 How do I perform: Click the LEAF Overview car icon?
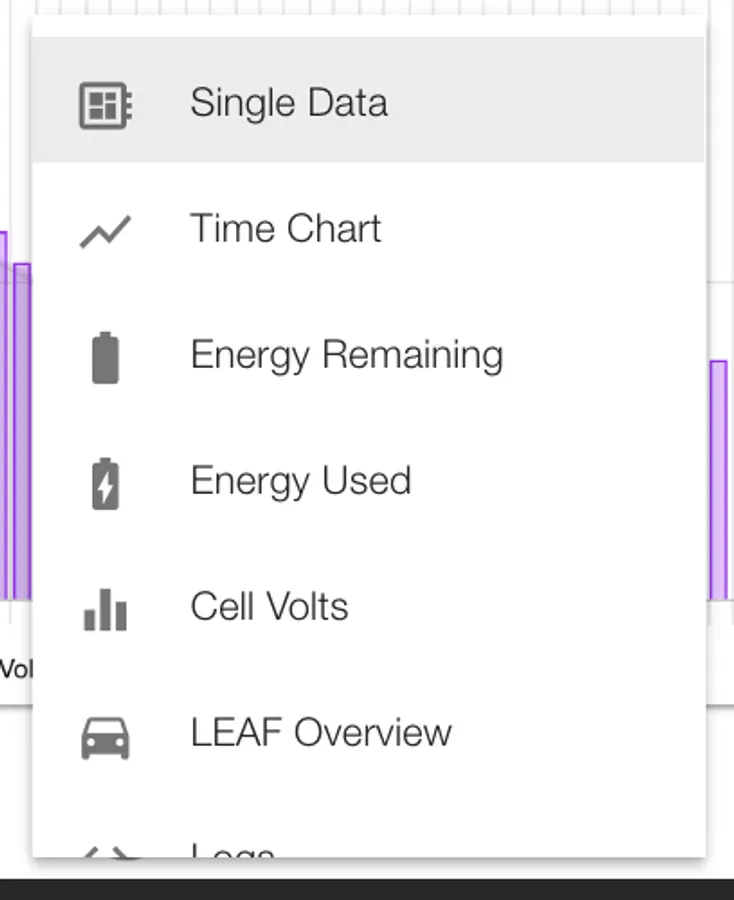(x=105, y=737)
